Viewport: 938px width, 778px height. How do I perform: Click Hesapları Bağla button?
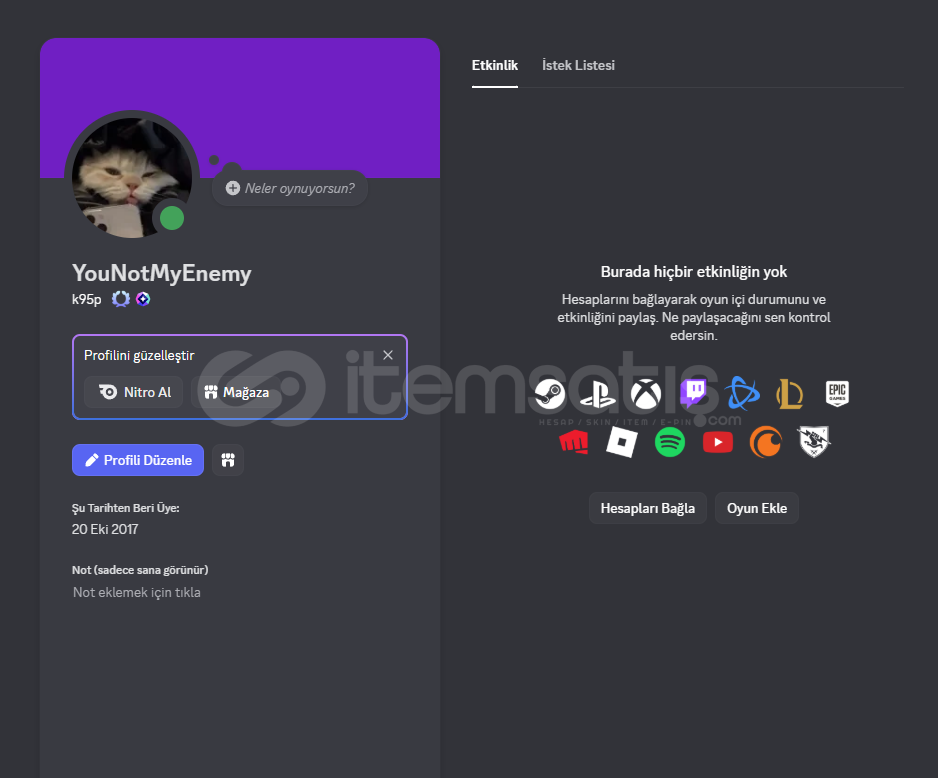[x=648, y=508]
